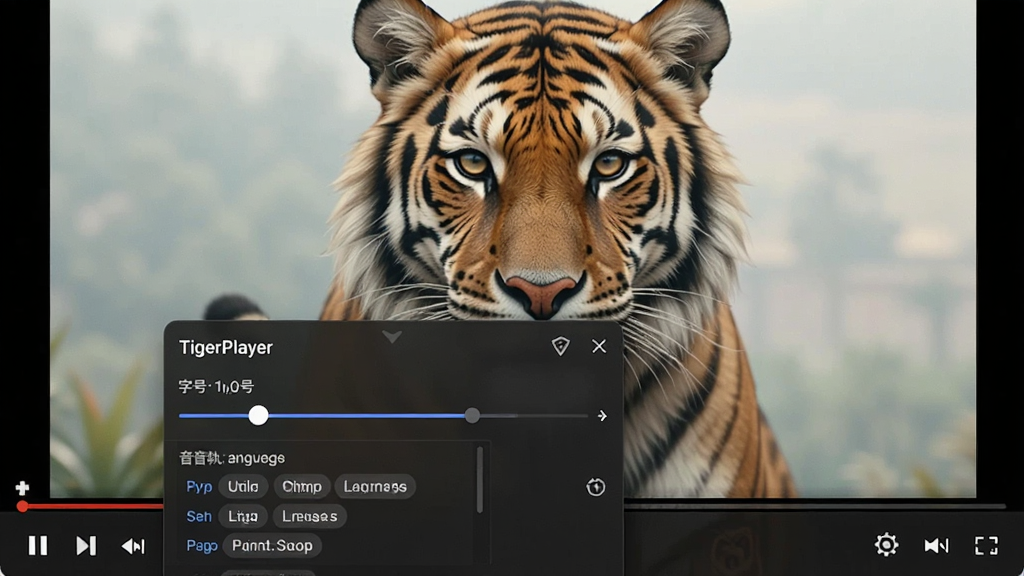Select the Utilo chip
Image resolution: width=1024 pixels, height=576 pixels.
243,487
